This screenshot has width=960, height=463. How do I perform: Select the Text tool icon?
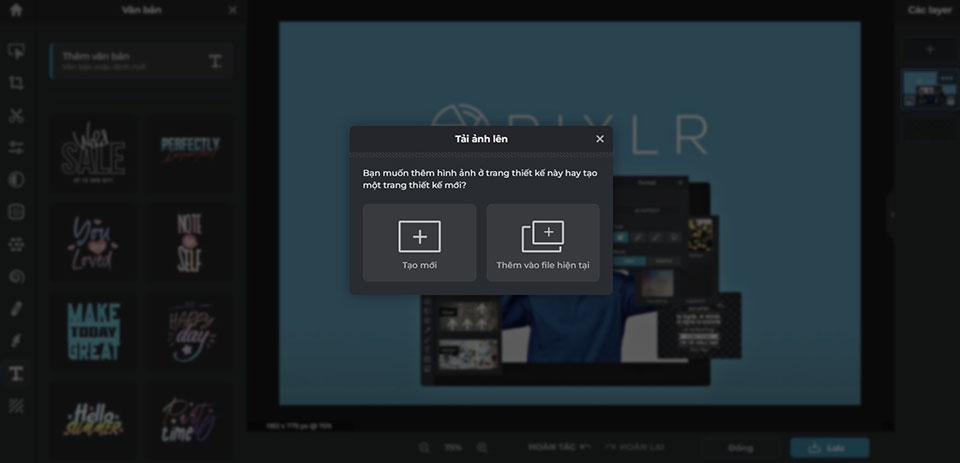pos(16,373)
